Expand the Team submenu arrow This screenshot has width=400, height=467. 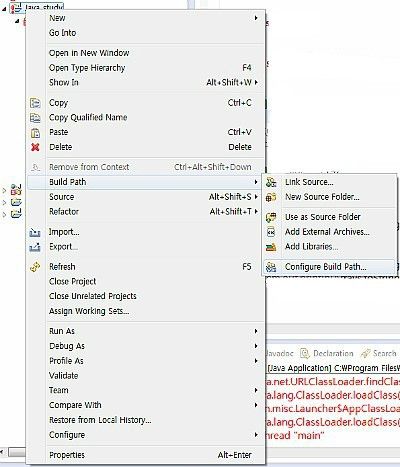coord(256,390)
